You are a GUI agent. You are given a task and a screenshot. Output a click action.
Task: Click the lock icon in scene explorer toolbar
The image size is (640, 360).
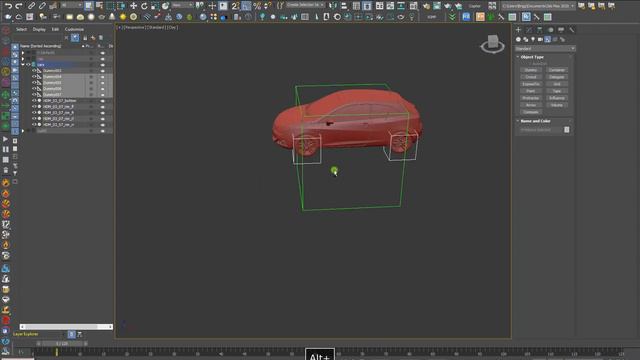click(x=85, y=38)
